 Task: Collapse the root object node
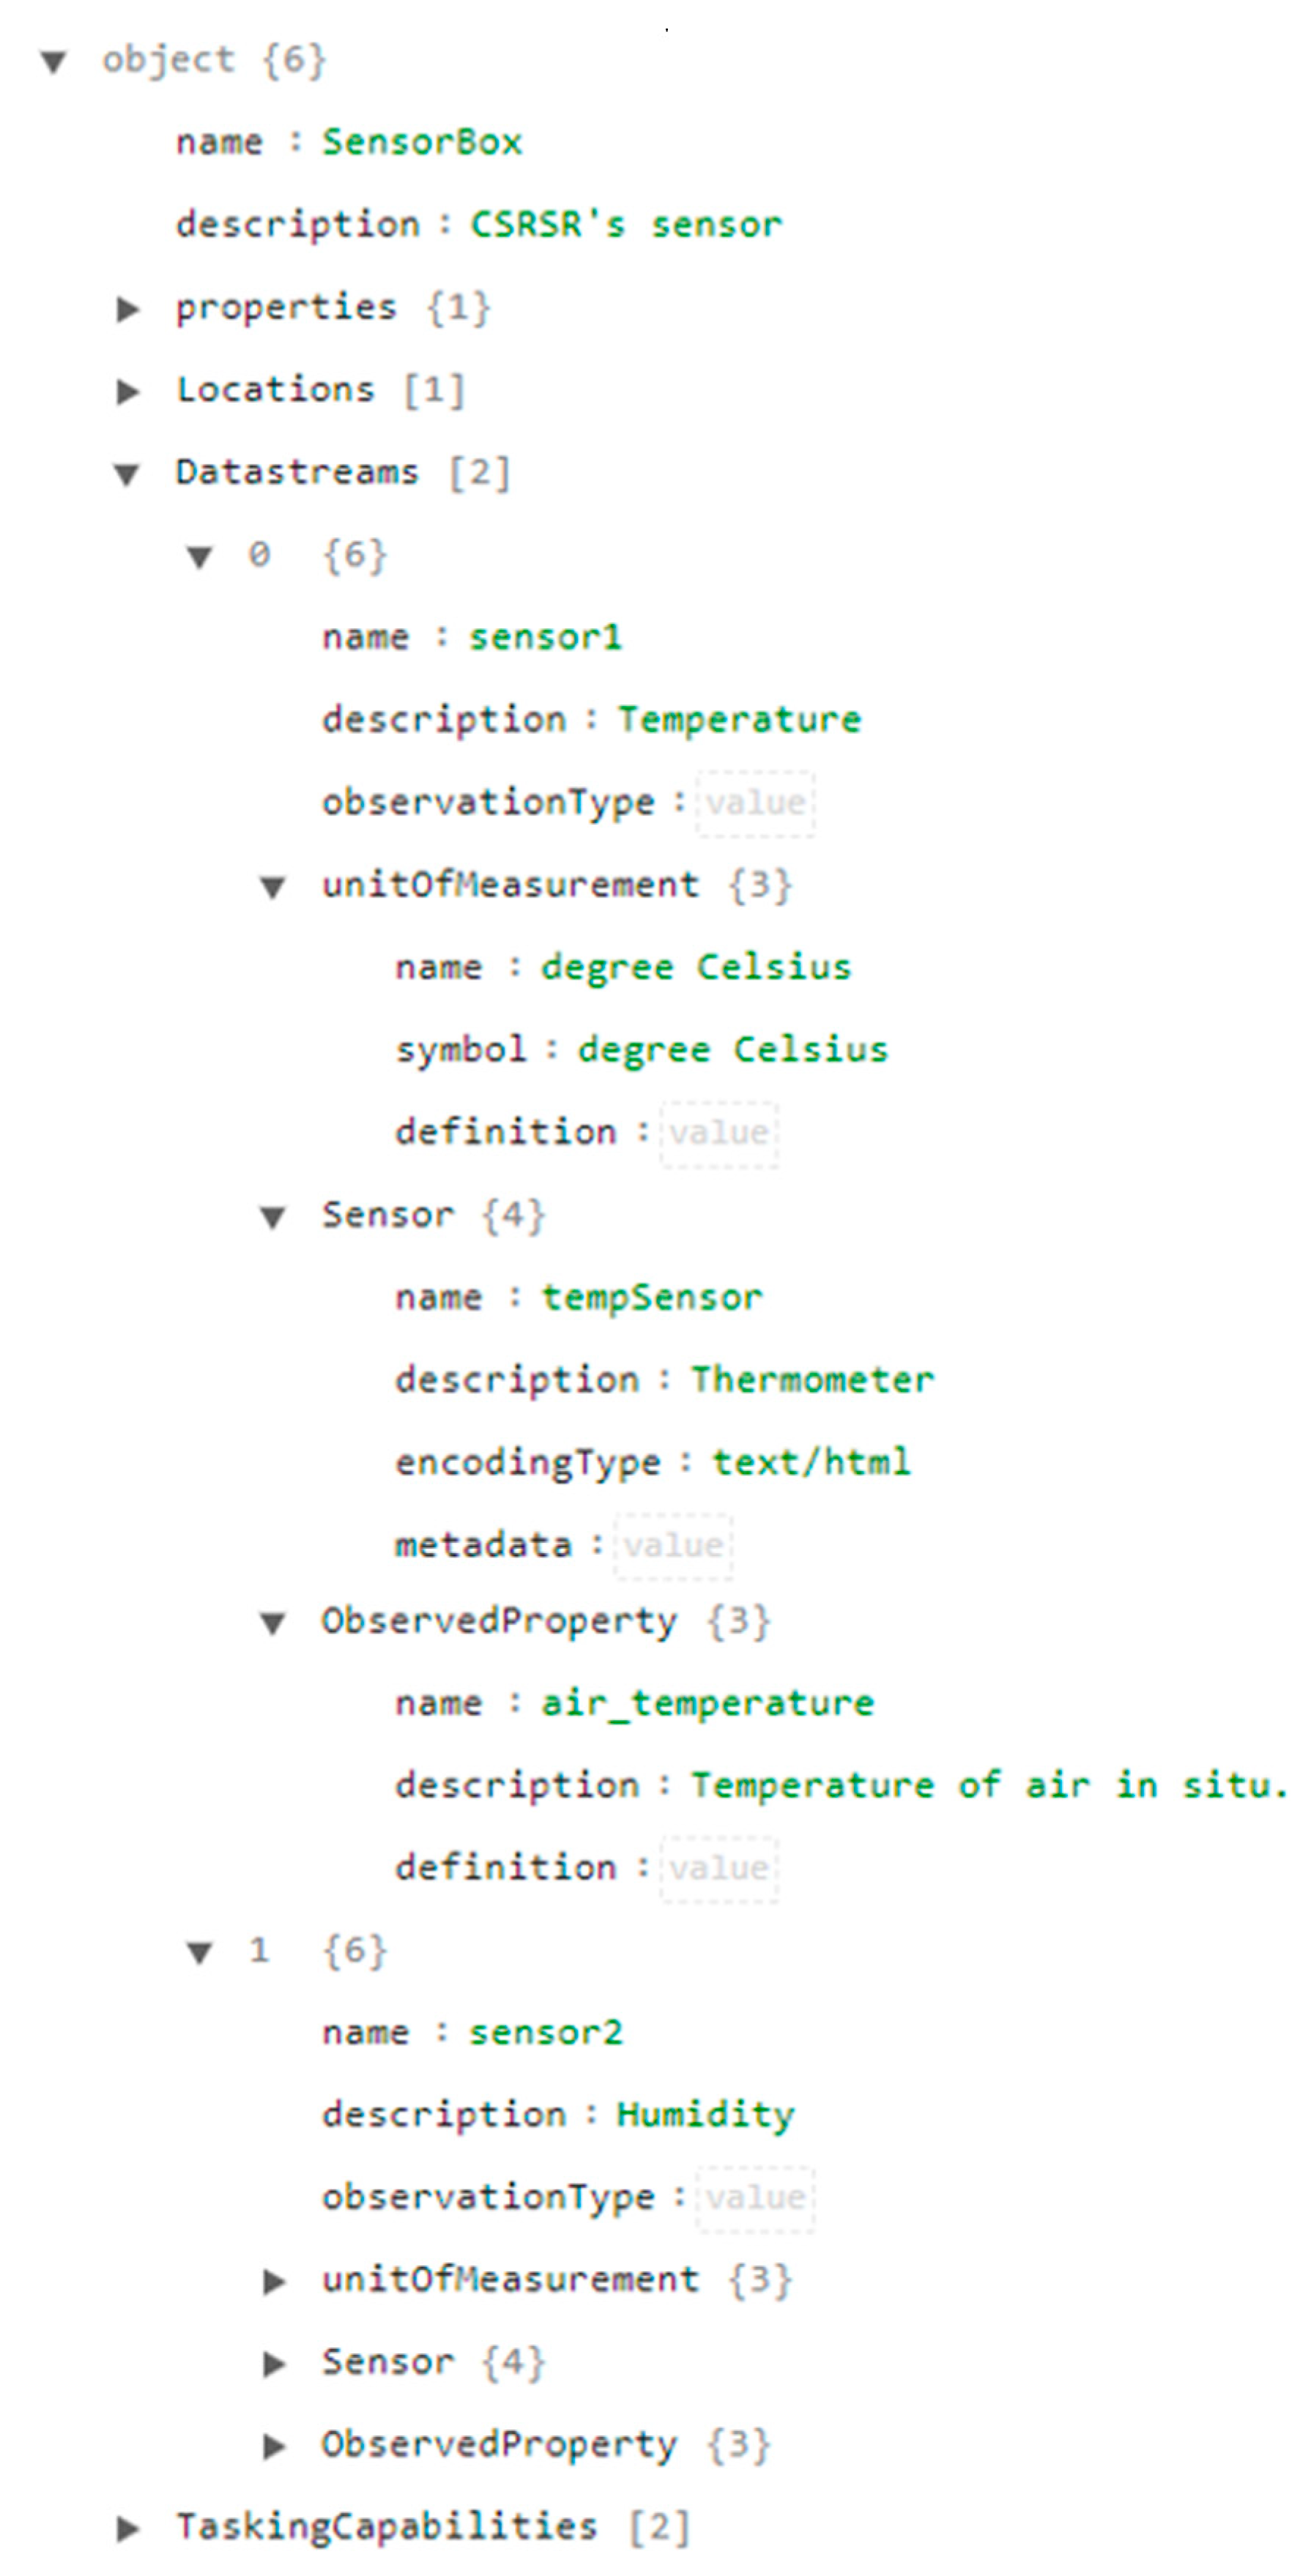[x=53, y=62]
